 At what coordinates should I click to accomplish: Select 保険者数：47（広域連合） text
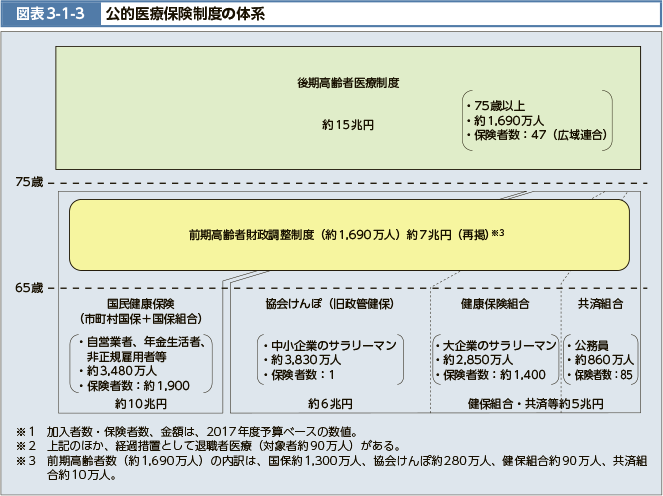point(538,134)
